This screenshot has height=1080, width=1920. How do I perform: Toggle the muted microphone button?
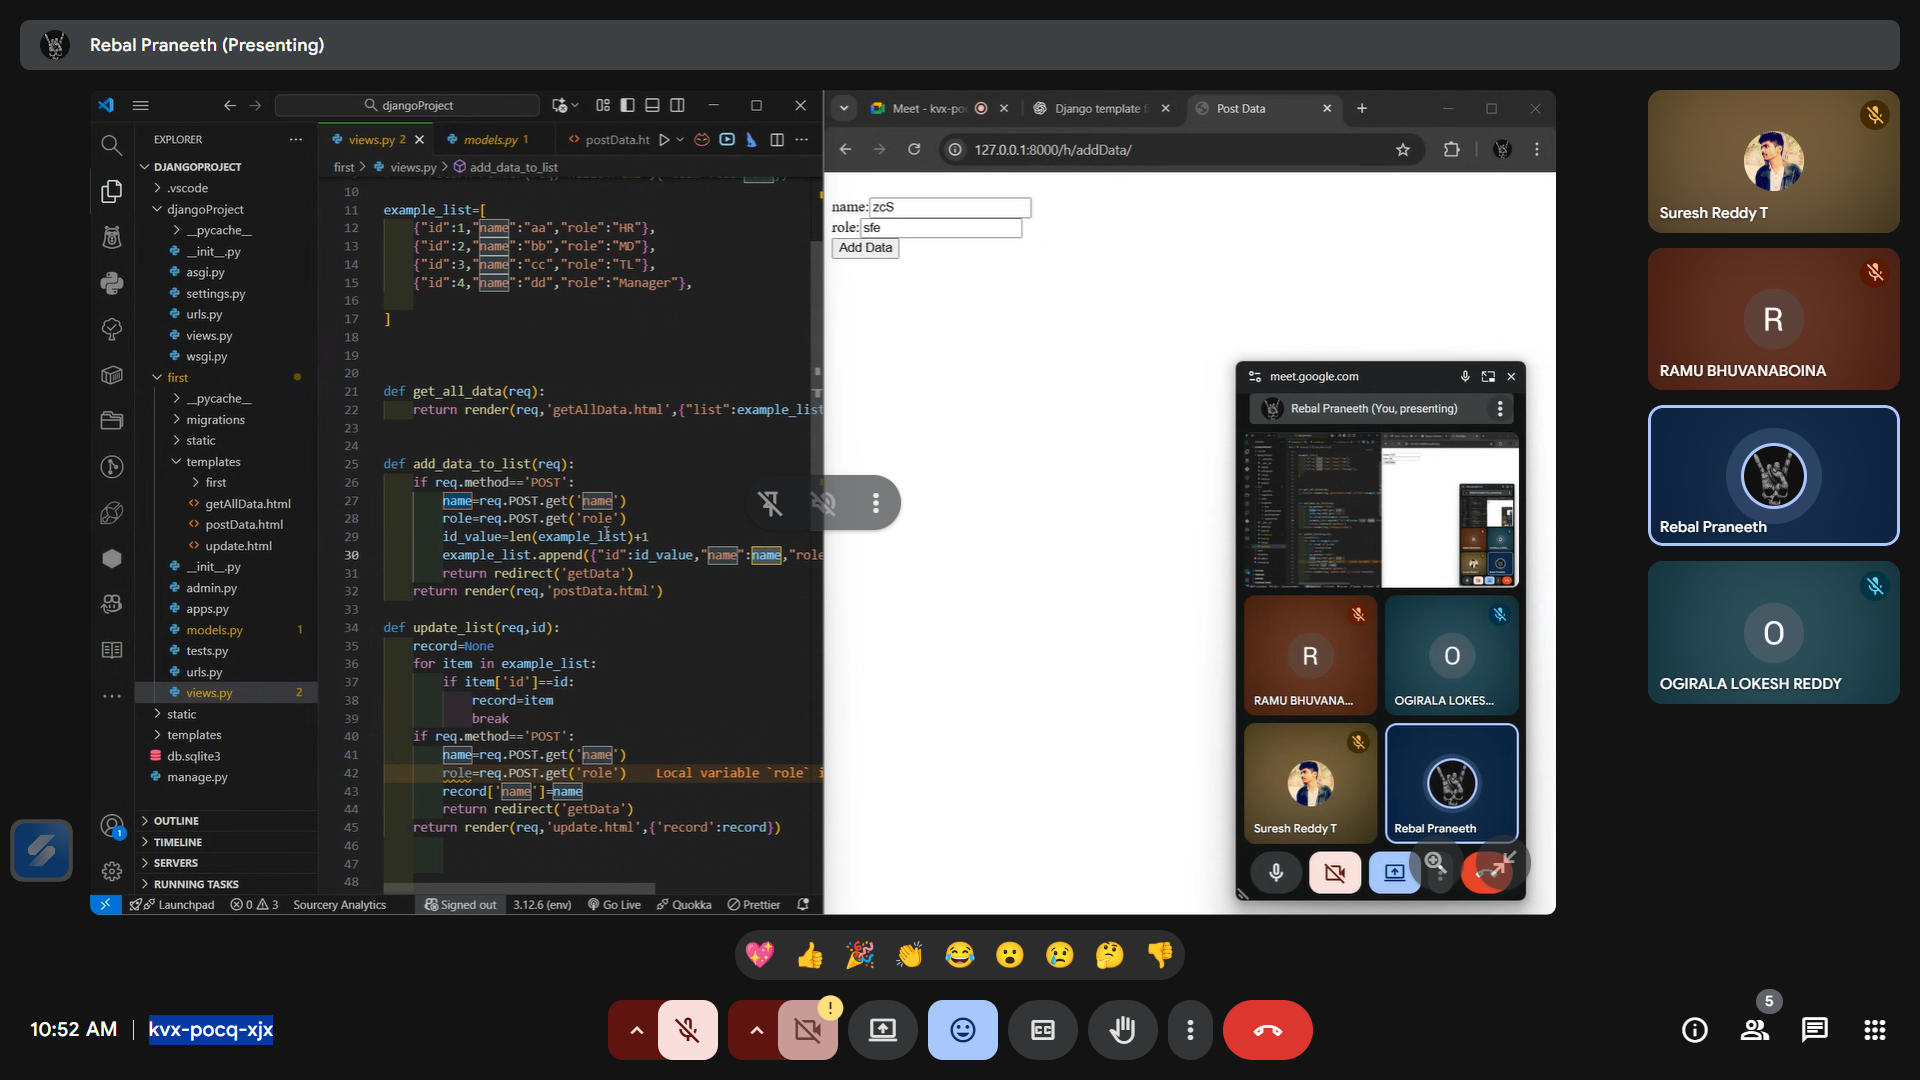point(688,1030)
